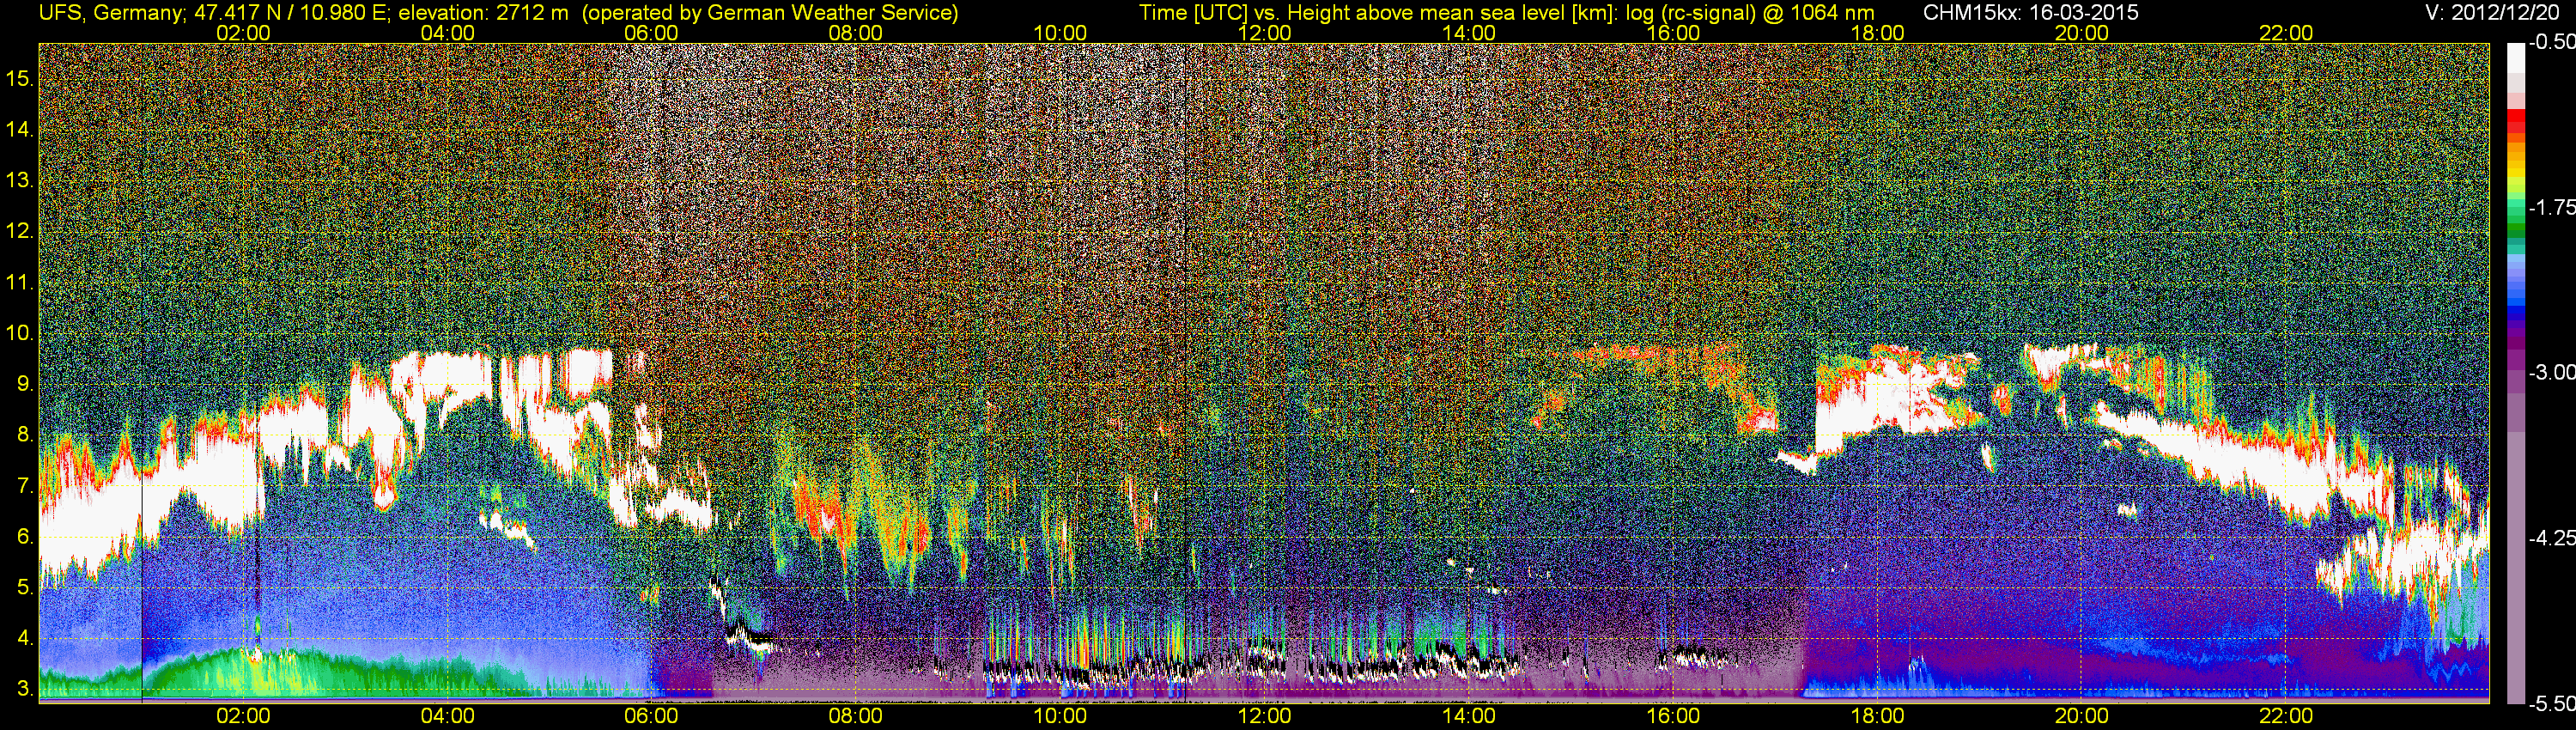
Task: Click the height axis label '14.'
Action: [20, 130]
